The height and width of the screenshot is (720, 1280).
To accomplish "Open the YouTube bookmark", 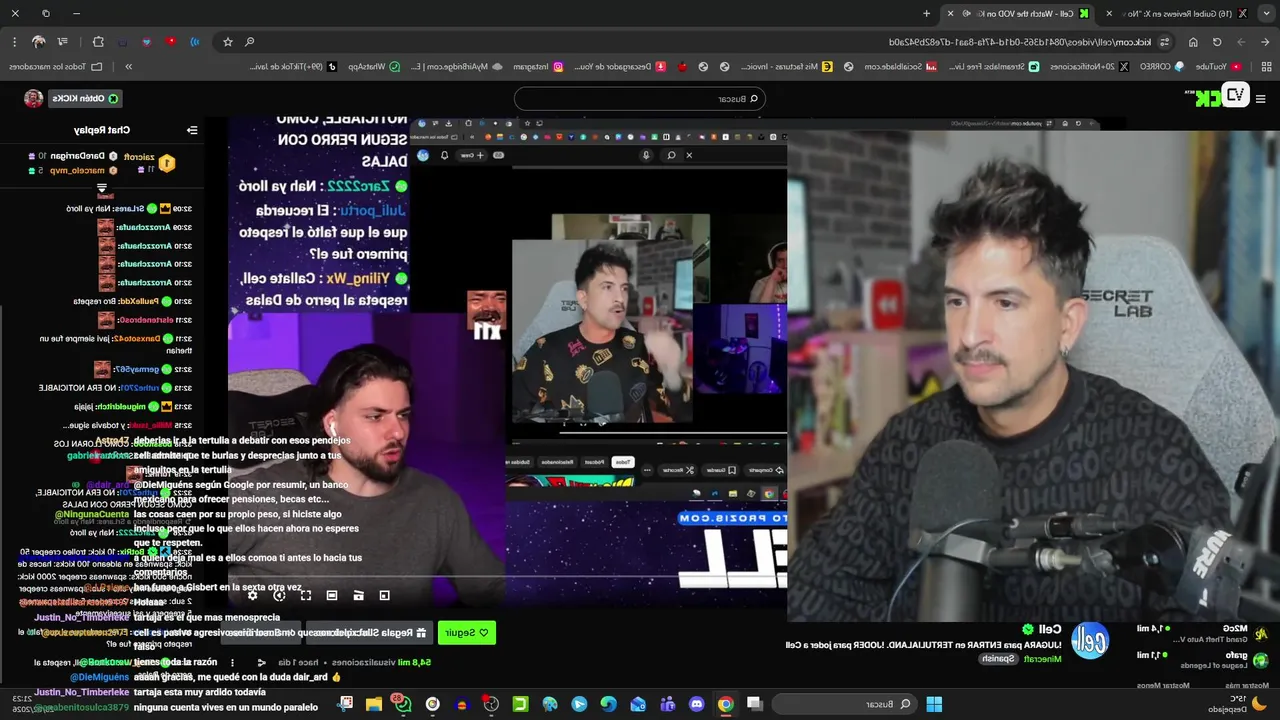I will tap(1219, 66).
